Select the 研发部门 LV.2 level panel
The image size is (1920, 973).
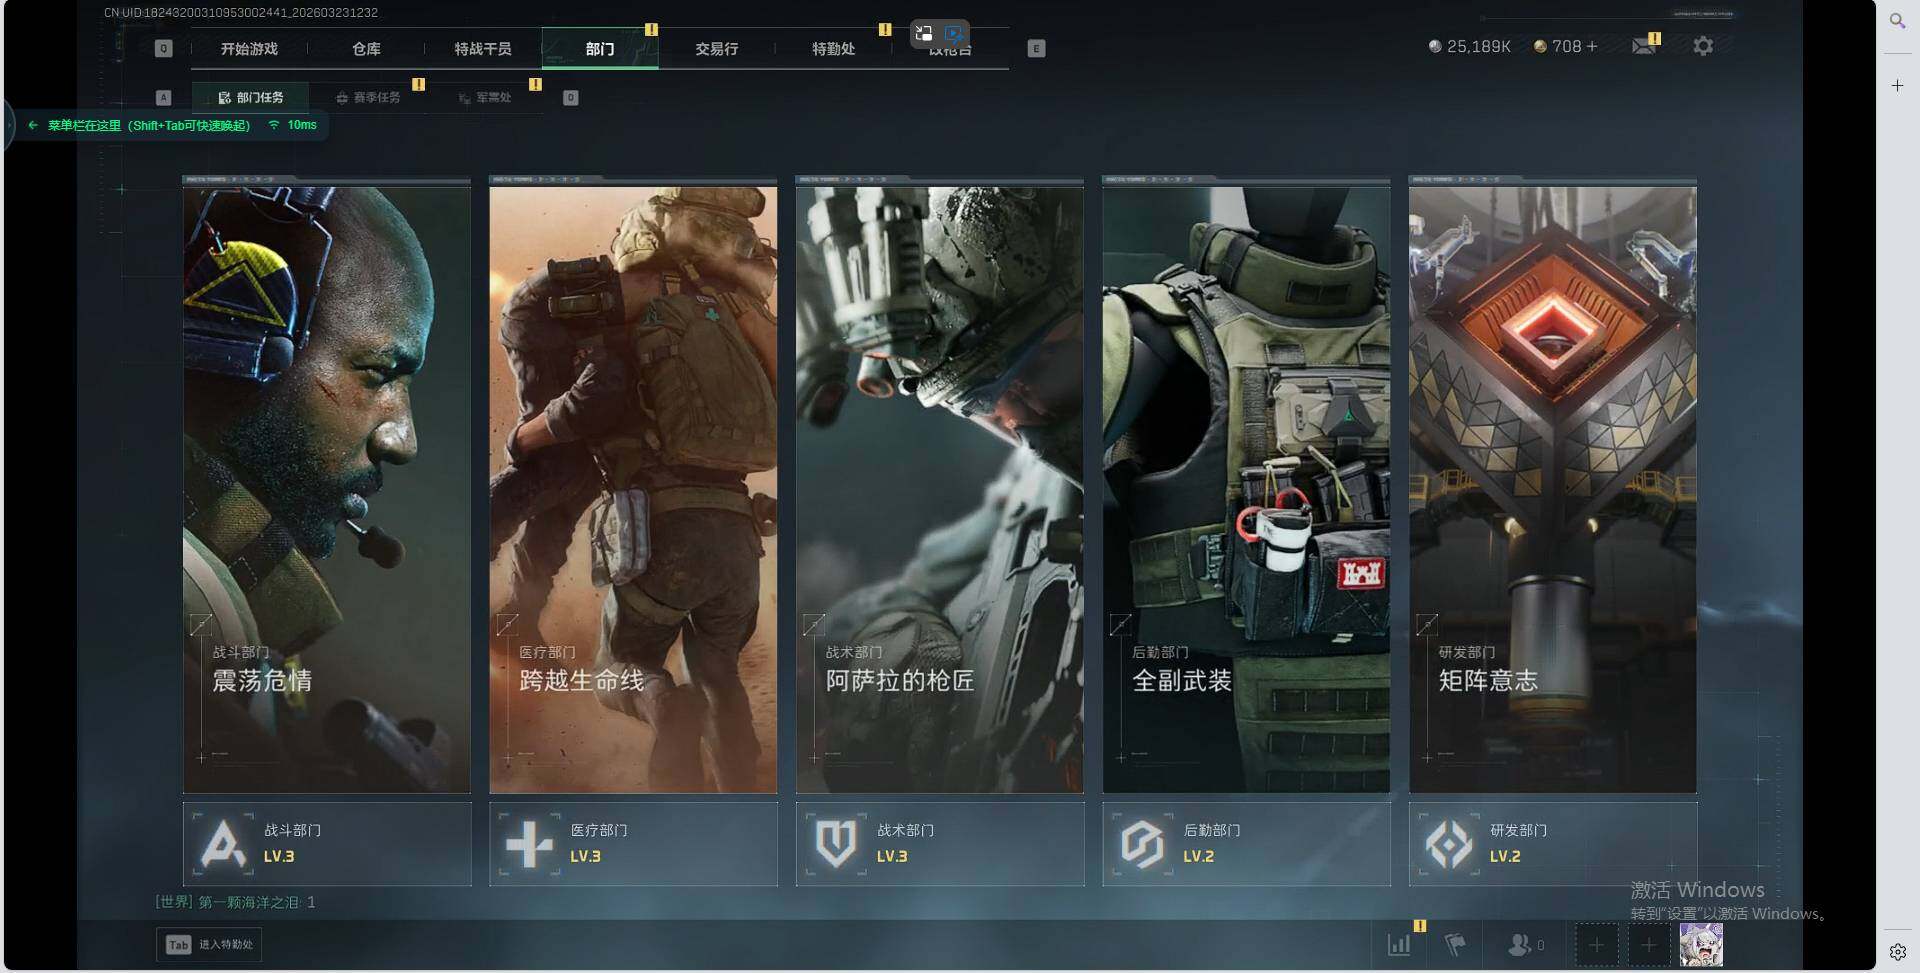(x=1553, y=844)
